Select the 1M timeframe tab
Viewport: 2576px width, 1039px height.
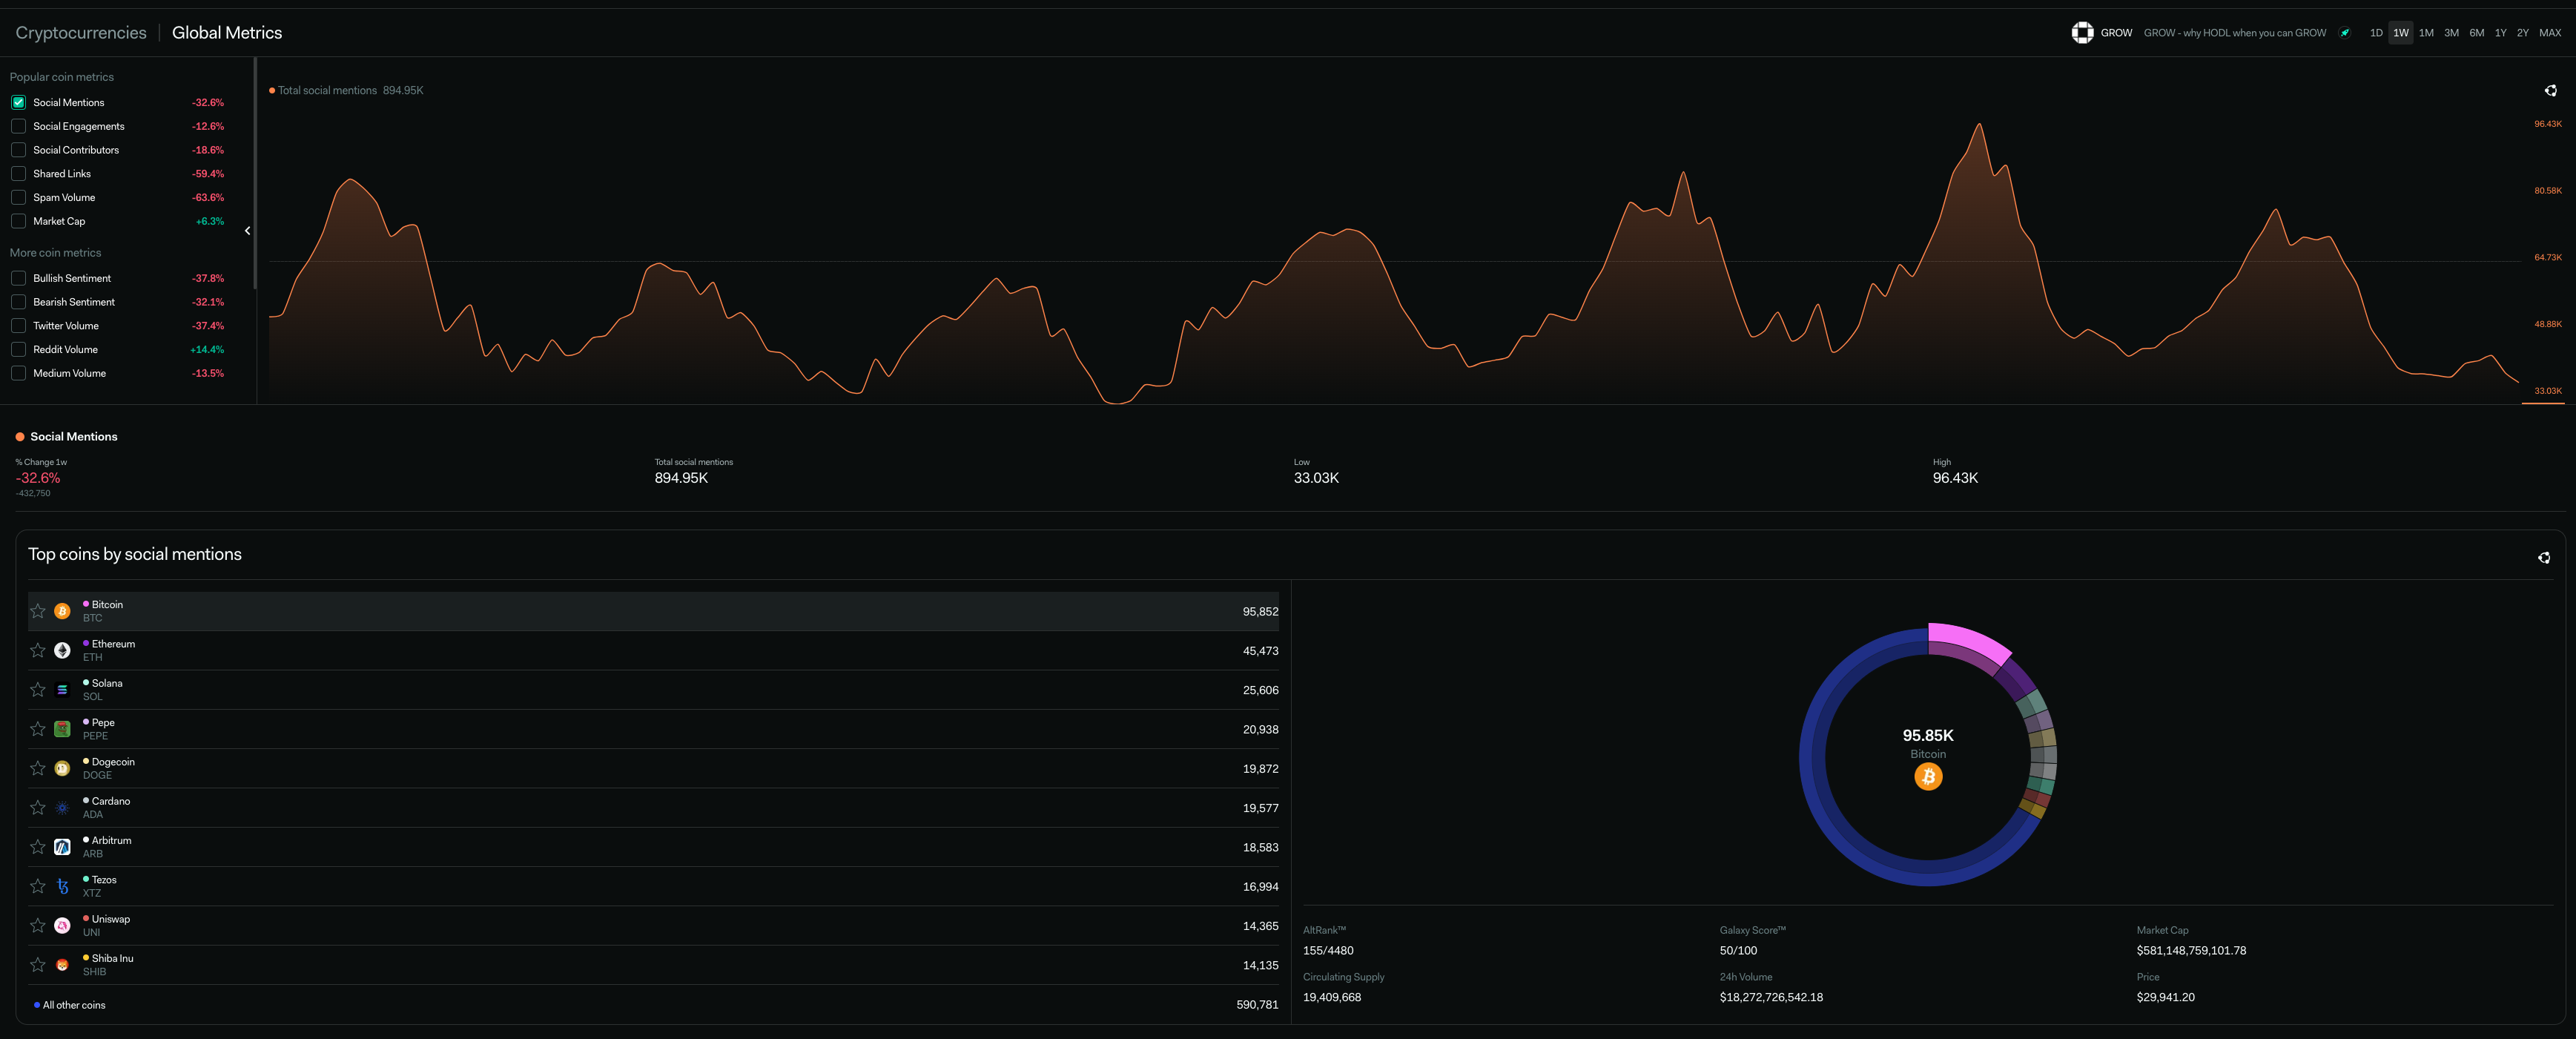(x=2425, y=33)
